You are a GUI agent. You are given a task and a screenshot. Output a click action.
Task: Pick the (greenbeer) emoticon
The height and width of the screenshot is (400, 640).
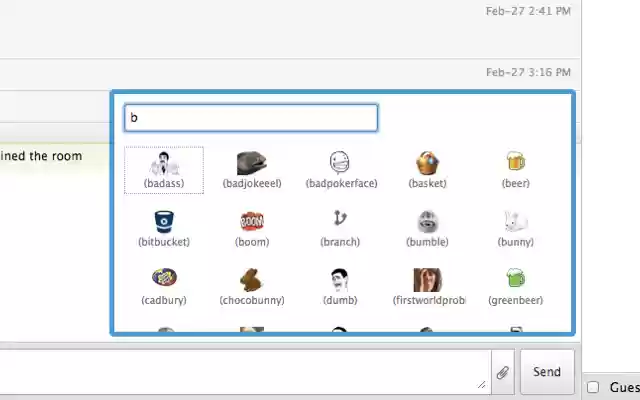tap(516, 287)
